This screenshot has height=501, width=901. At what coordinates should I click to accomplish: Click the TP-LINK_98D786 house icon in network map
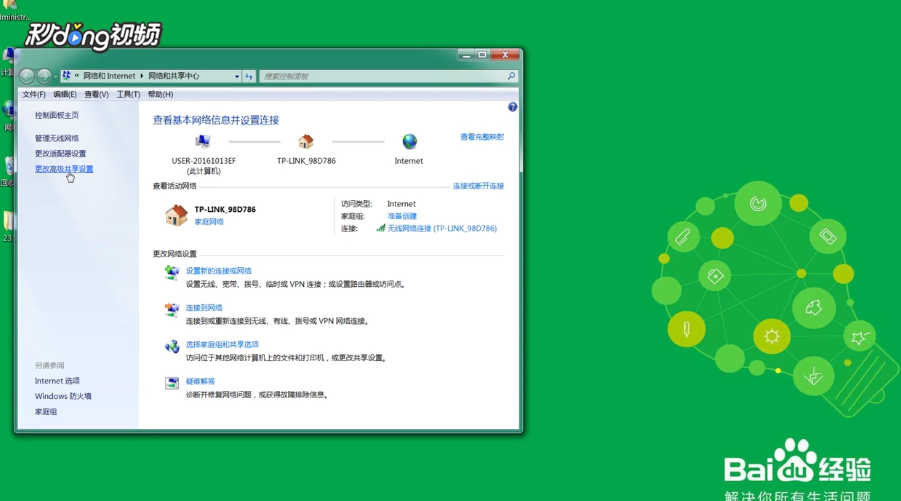(x=306, y=141)
